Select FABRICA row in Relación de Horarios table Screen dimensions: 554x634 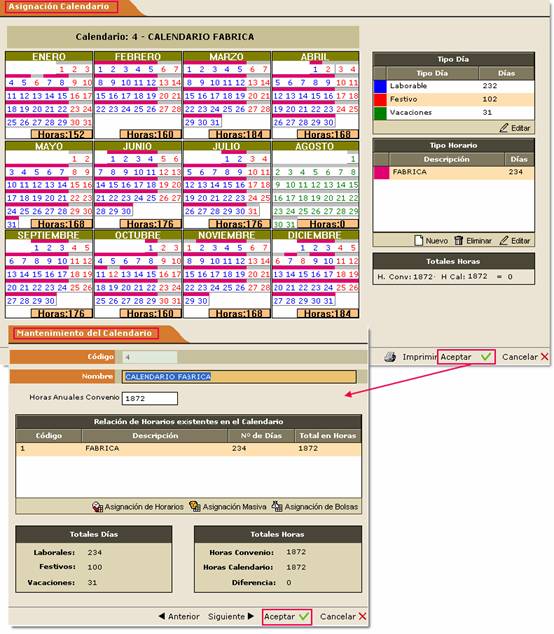tap(188, 449)
